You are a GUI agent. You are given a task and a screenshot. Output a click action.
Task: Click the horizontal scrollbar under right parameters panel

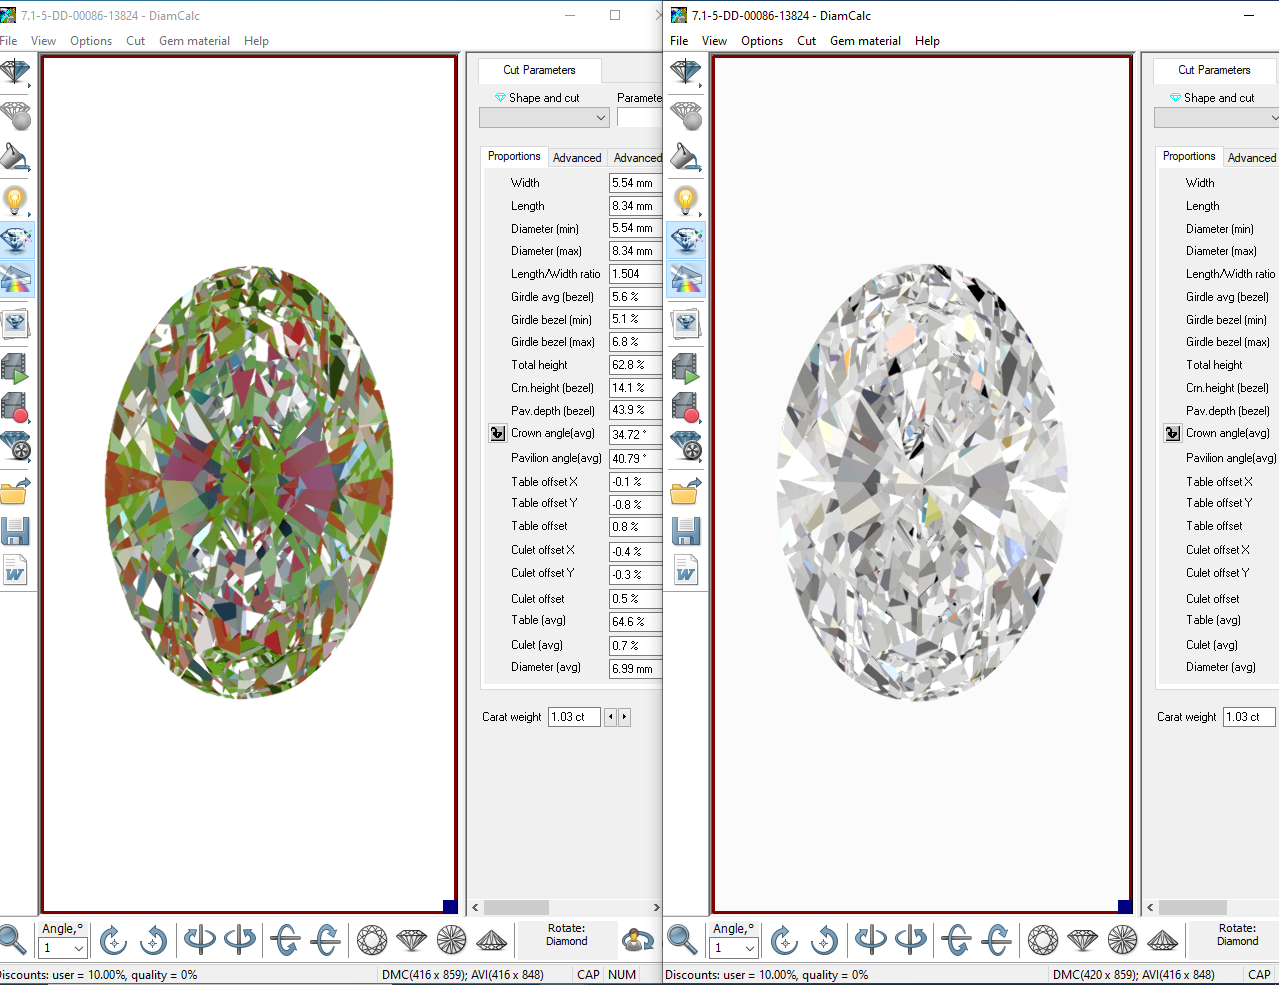click(1212, 907)
